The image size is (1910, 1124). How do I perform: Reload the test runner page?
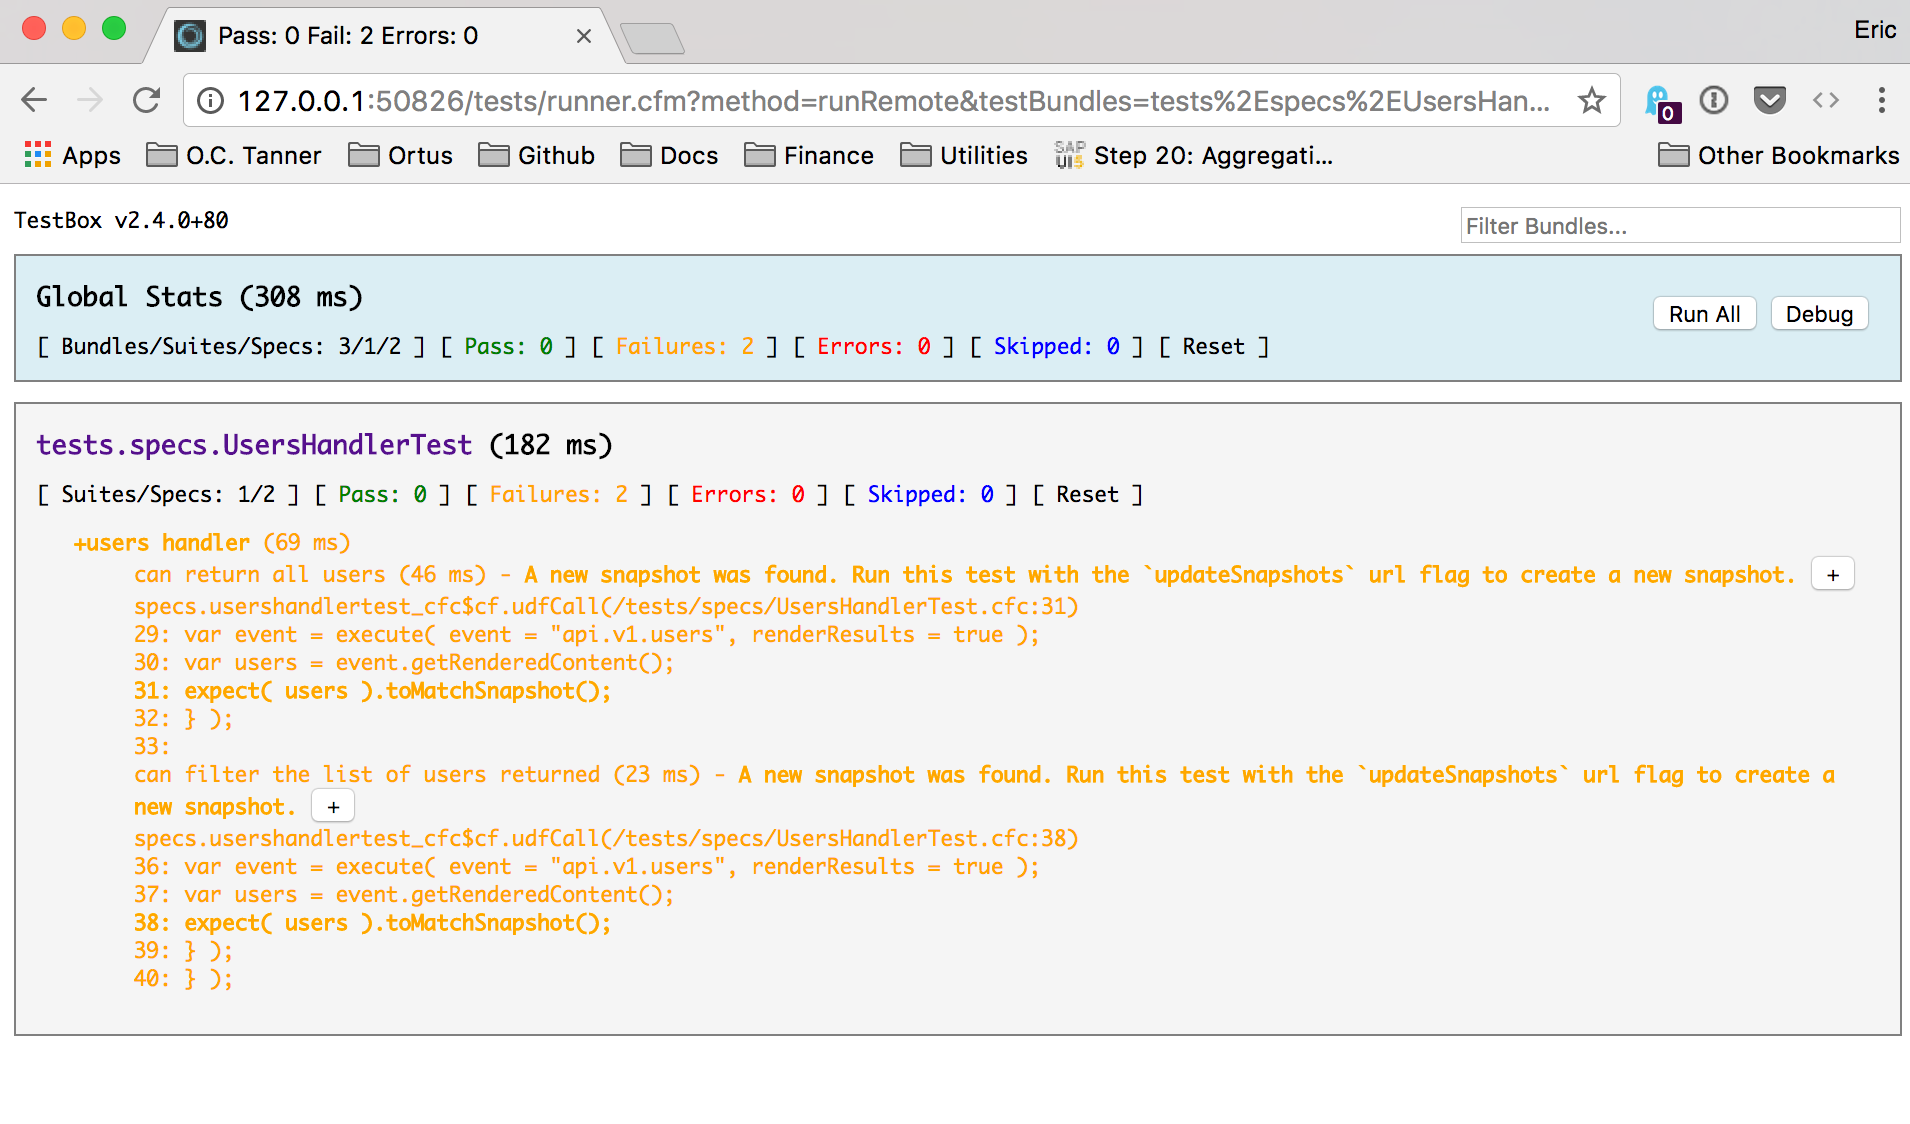coord(147,100)
